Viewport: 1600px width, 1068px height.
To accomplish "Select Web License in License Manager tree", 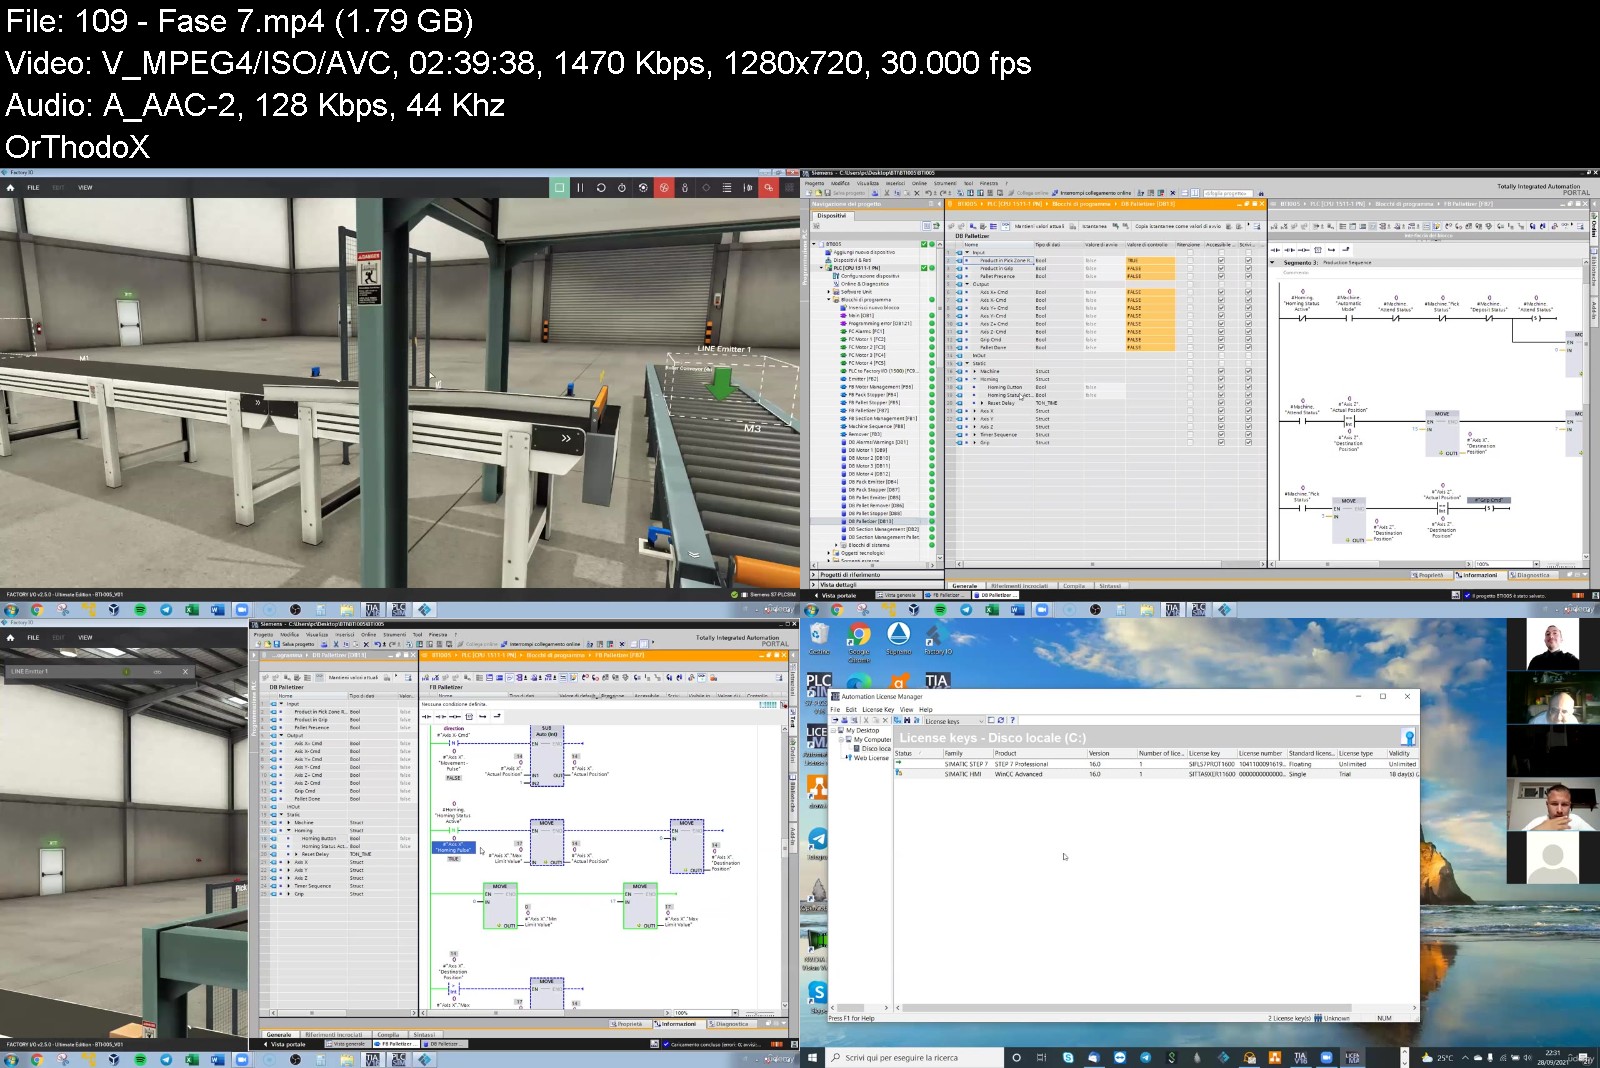I will pyautogui.click(x=867, y=758).
